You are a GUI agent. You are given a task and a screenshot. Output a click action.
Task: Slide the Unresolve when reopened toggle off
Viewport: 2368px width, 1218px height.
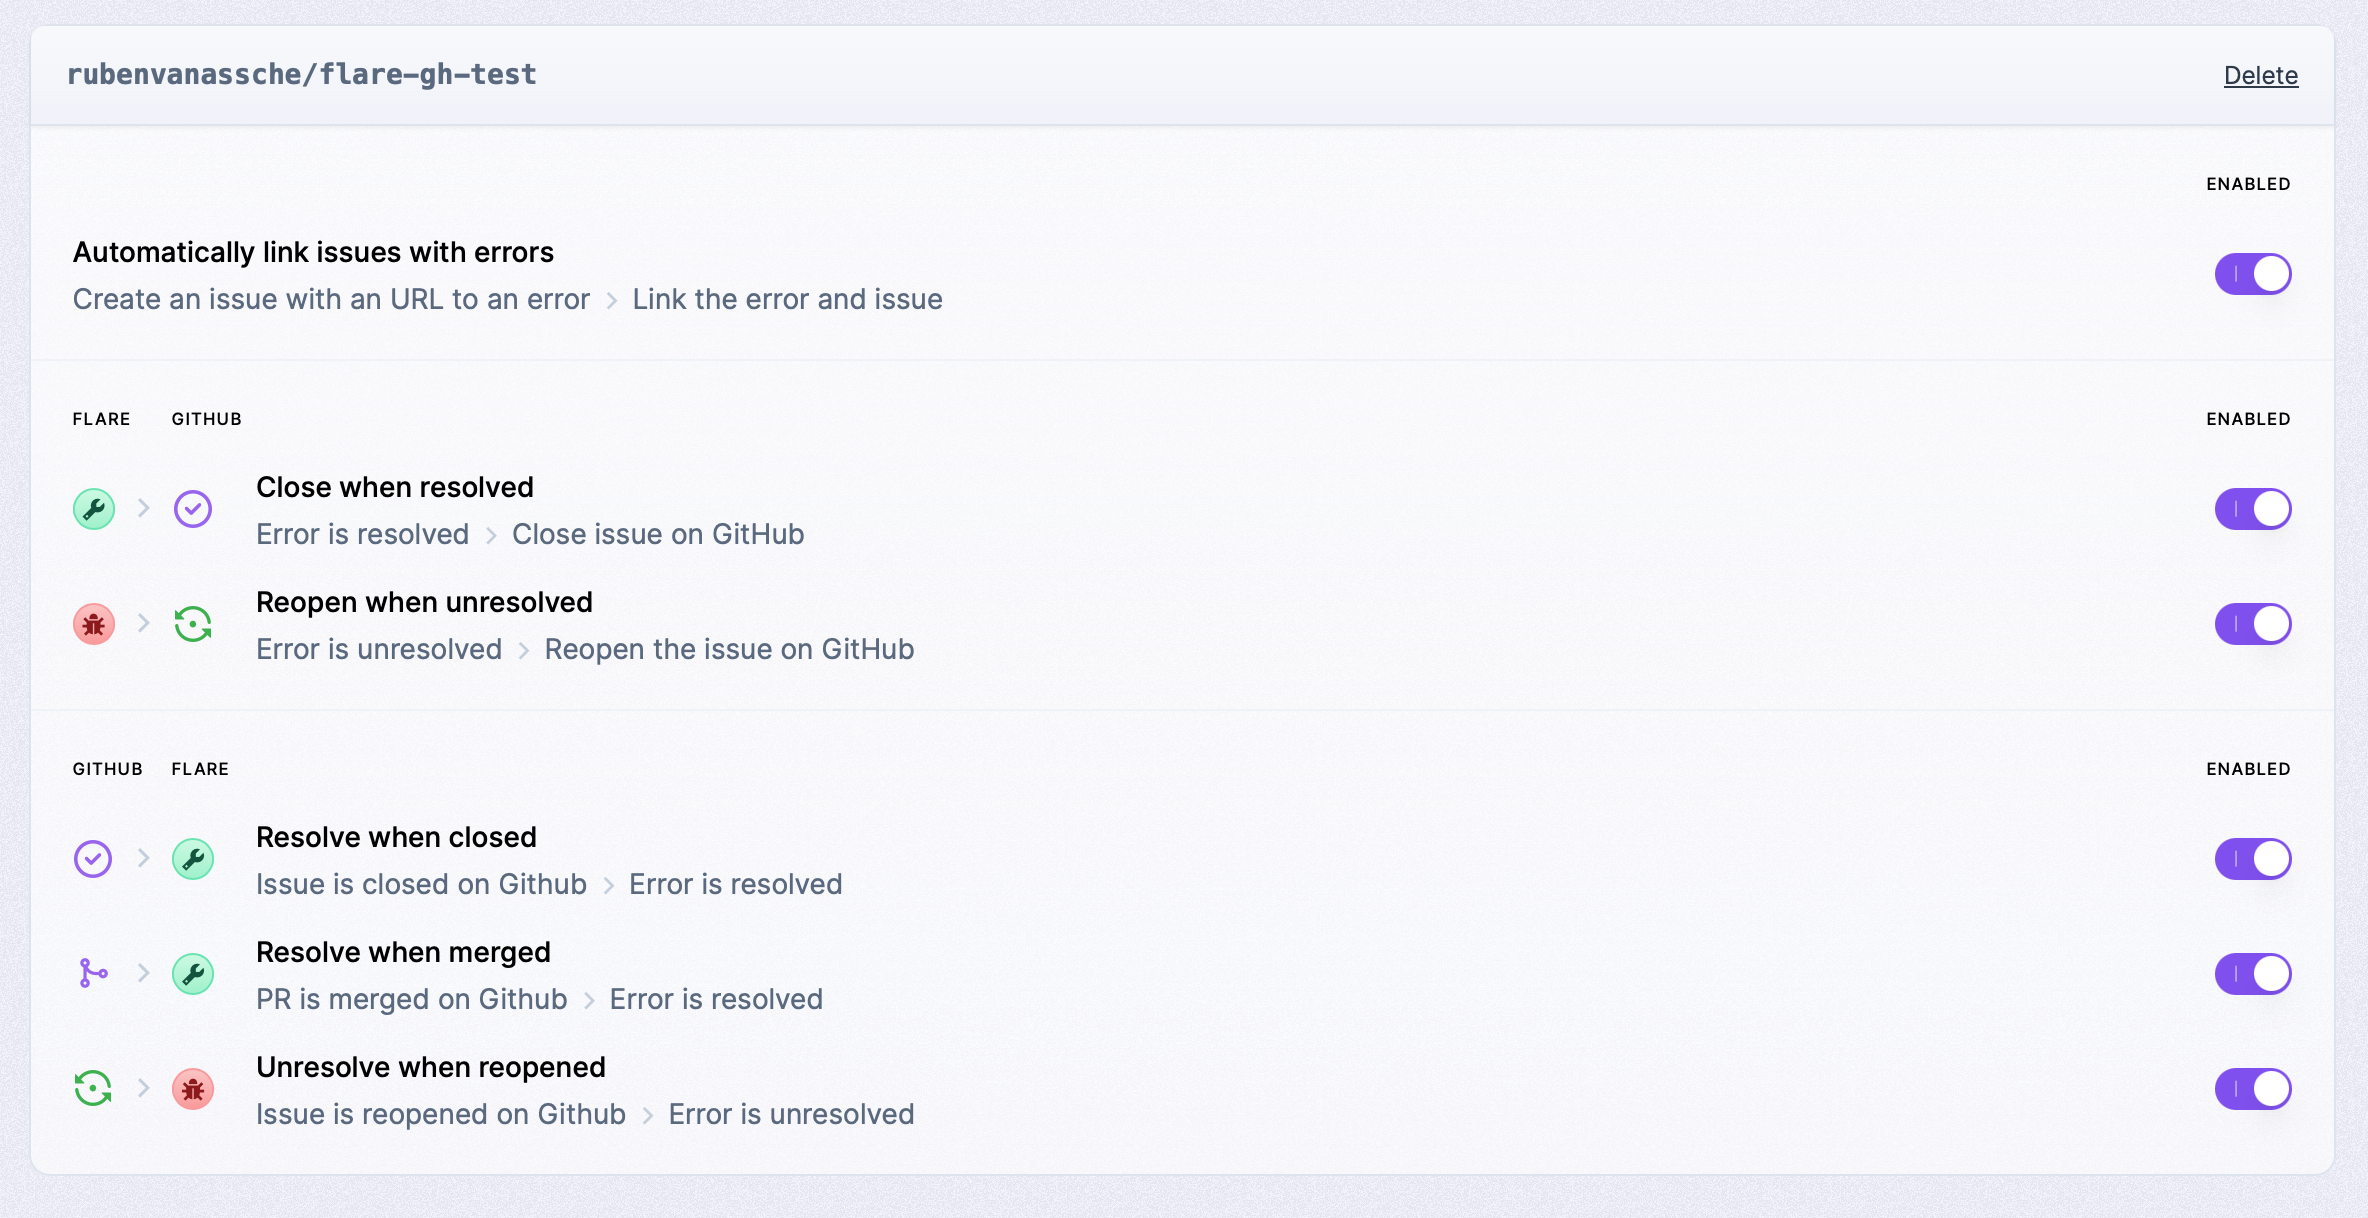coord(2252,1088)
